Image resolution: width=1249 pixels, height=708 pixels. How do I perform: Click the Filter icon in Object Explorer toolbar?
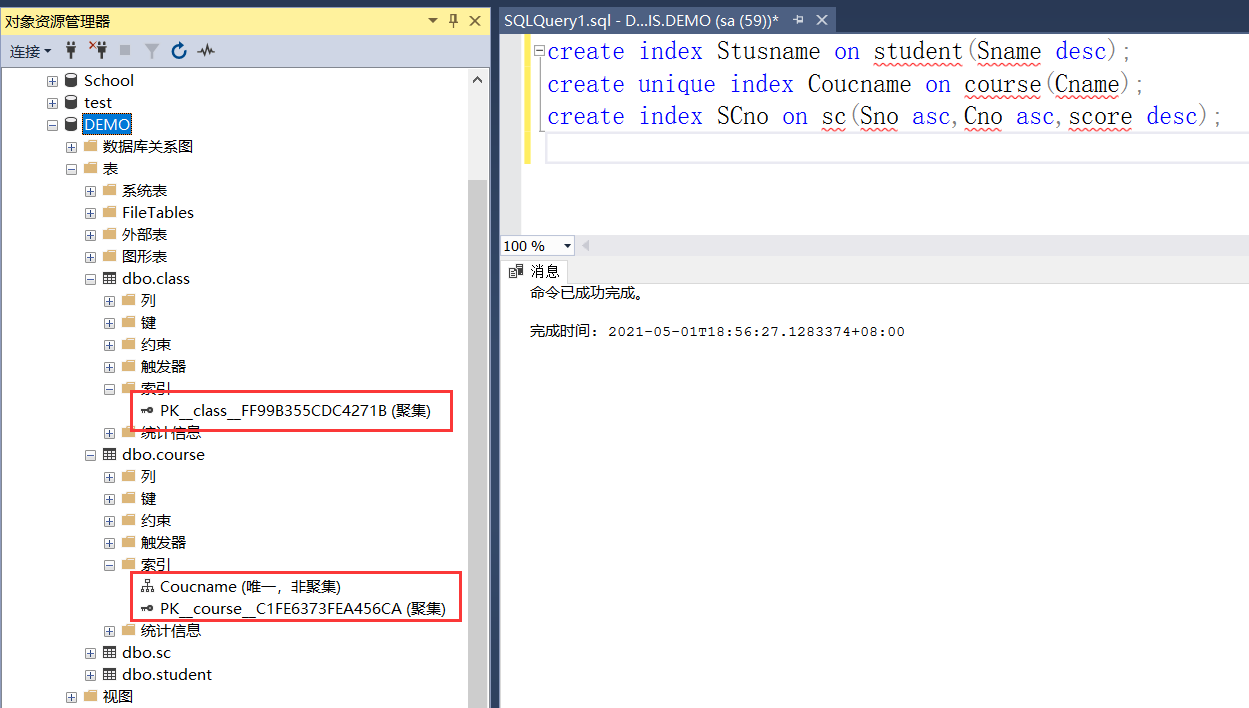tap(152, 50)
